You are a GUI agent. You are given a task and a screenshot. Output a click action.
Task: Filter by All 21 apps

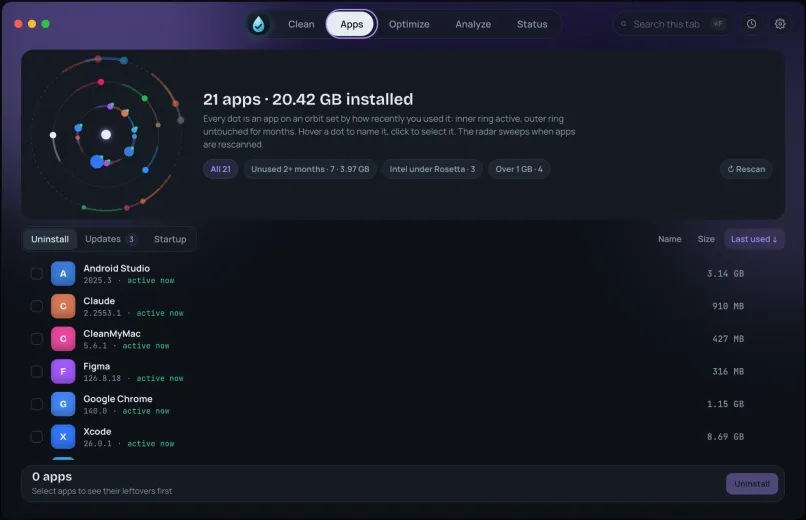(x=221, y=169)
